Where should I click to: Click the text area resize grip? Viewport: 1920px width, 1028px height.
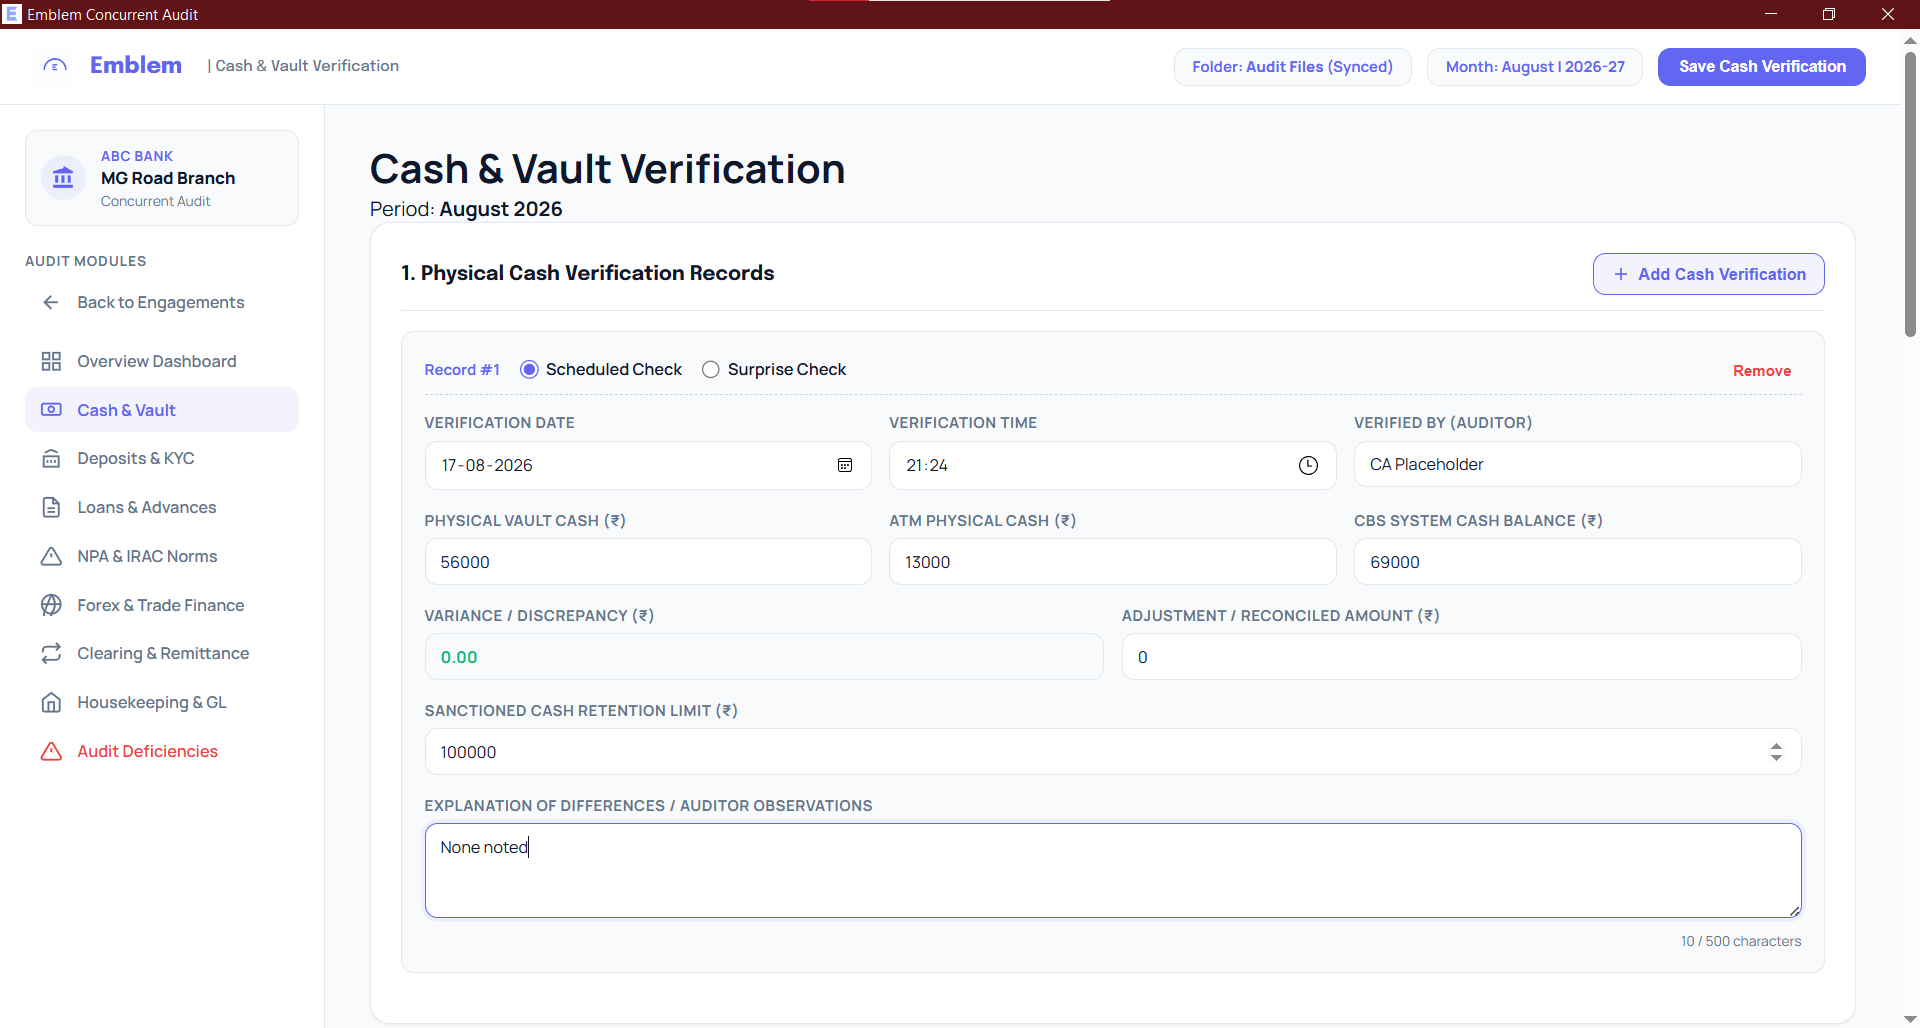pos(1794,910)
